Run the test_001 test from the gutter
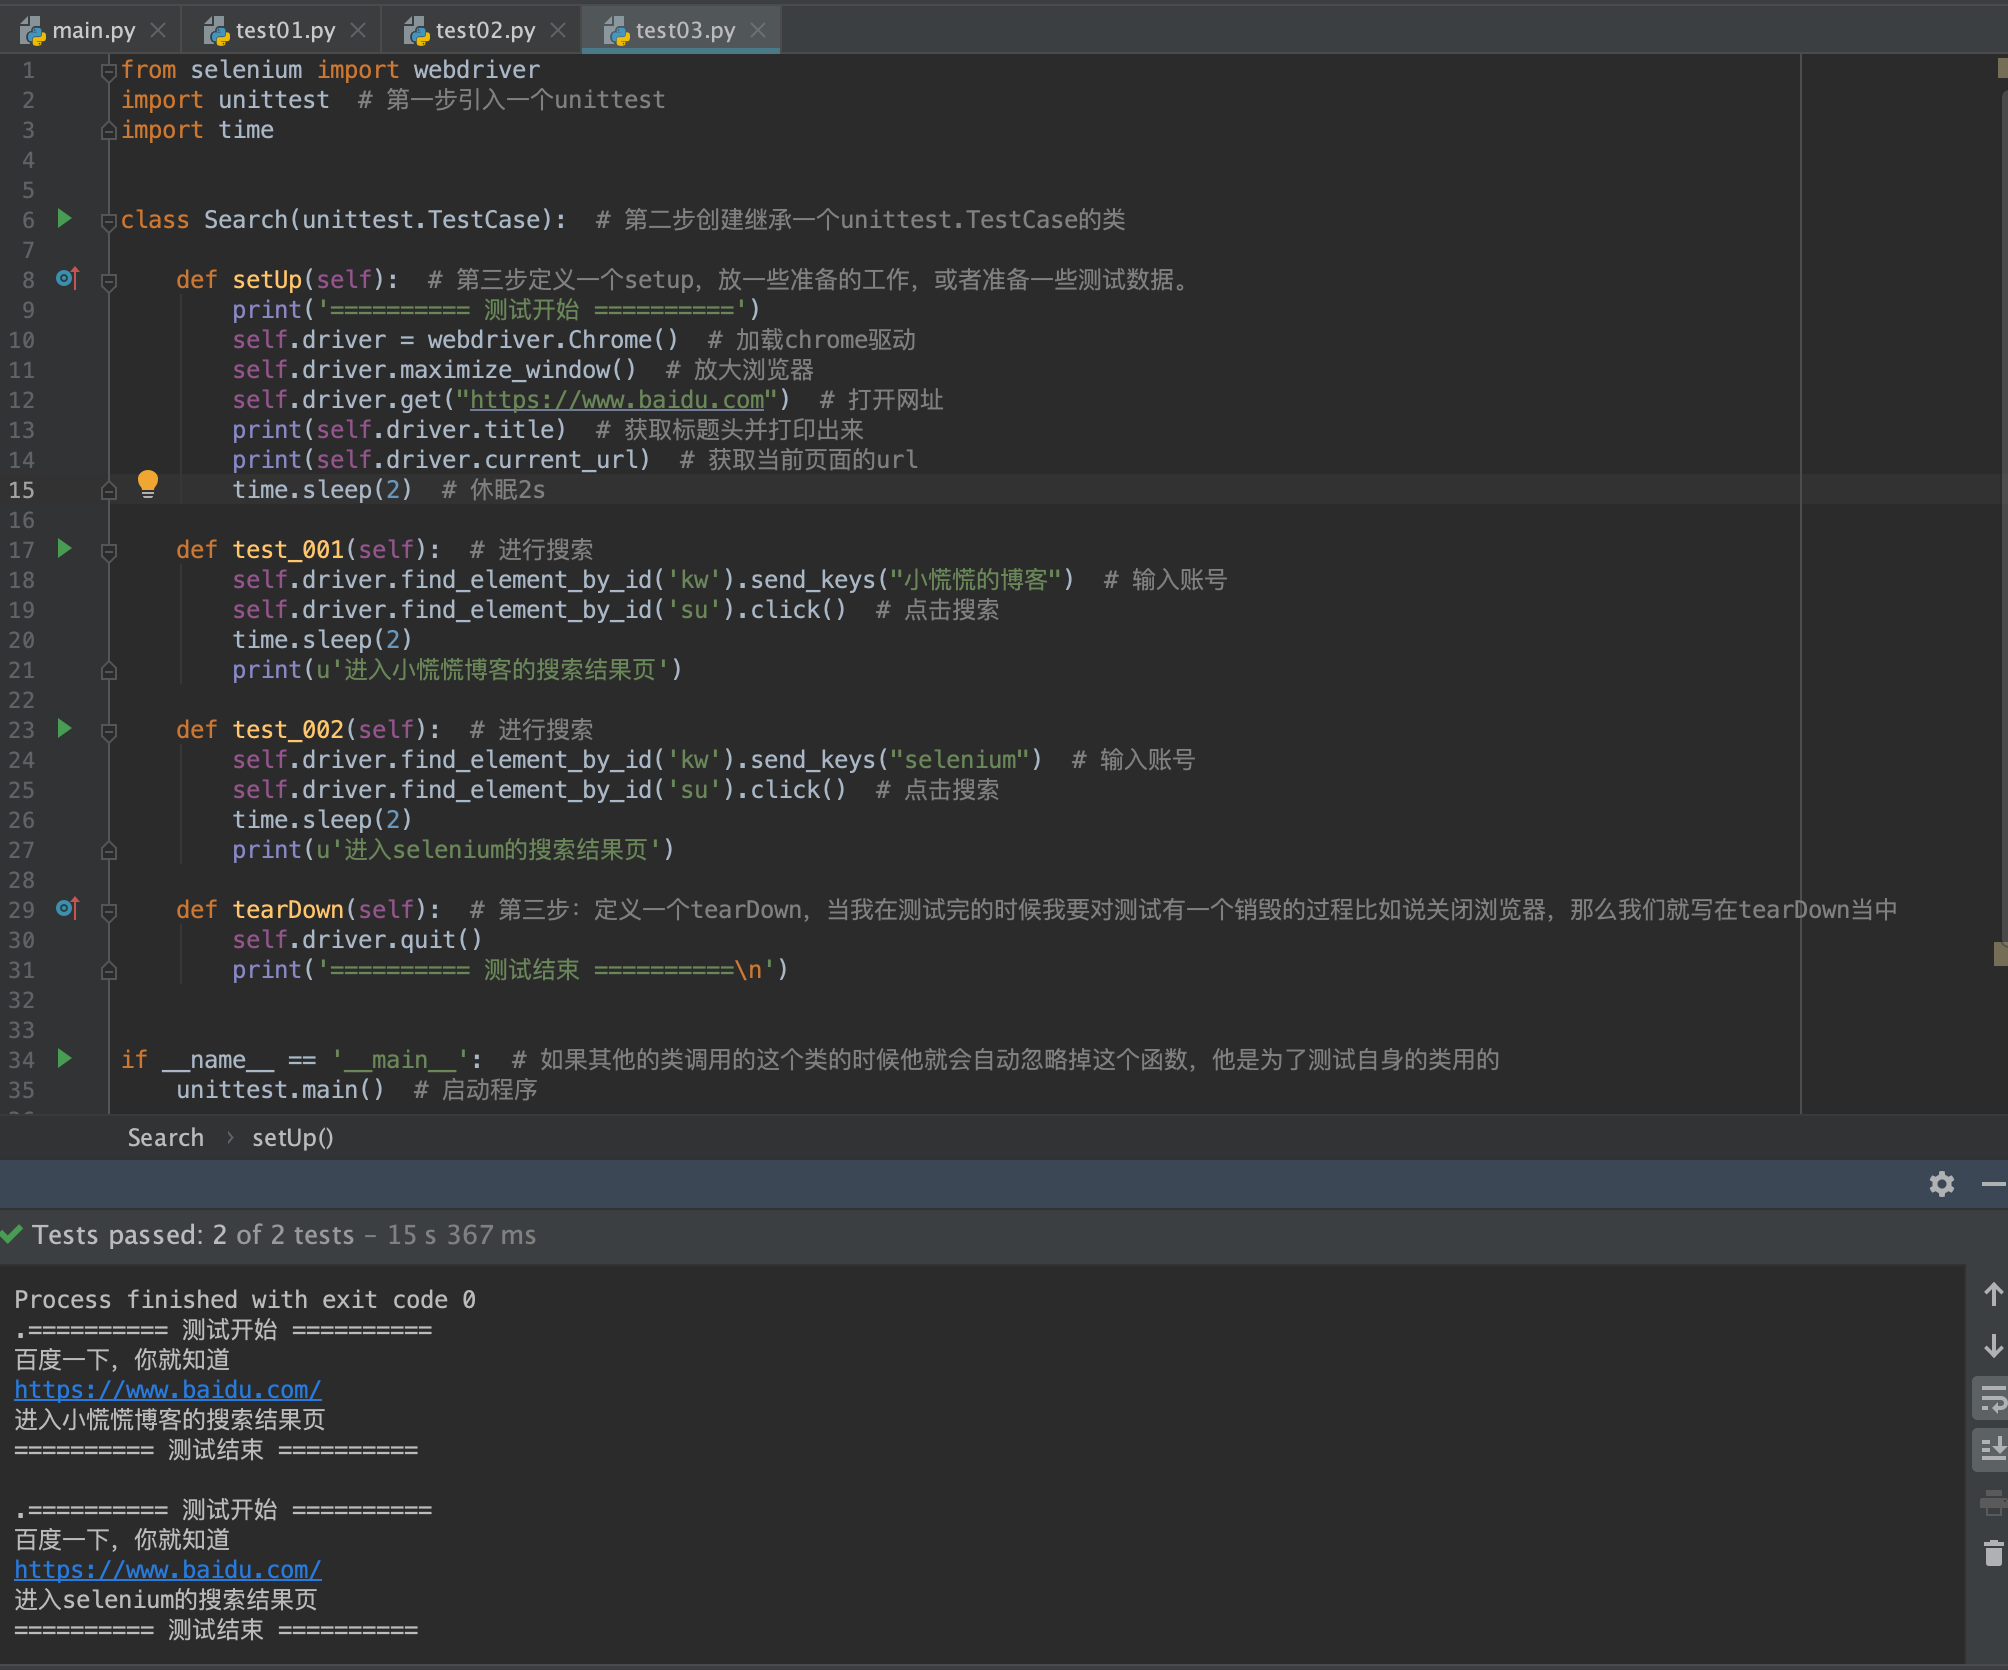The image size is (2008, 1670). (x=64, y=549)
